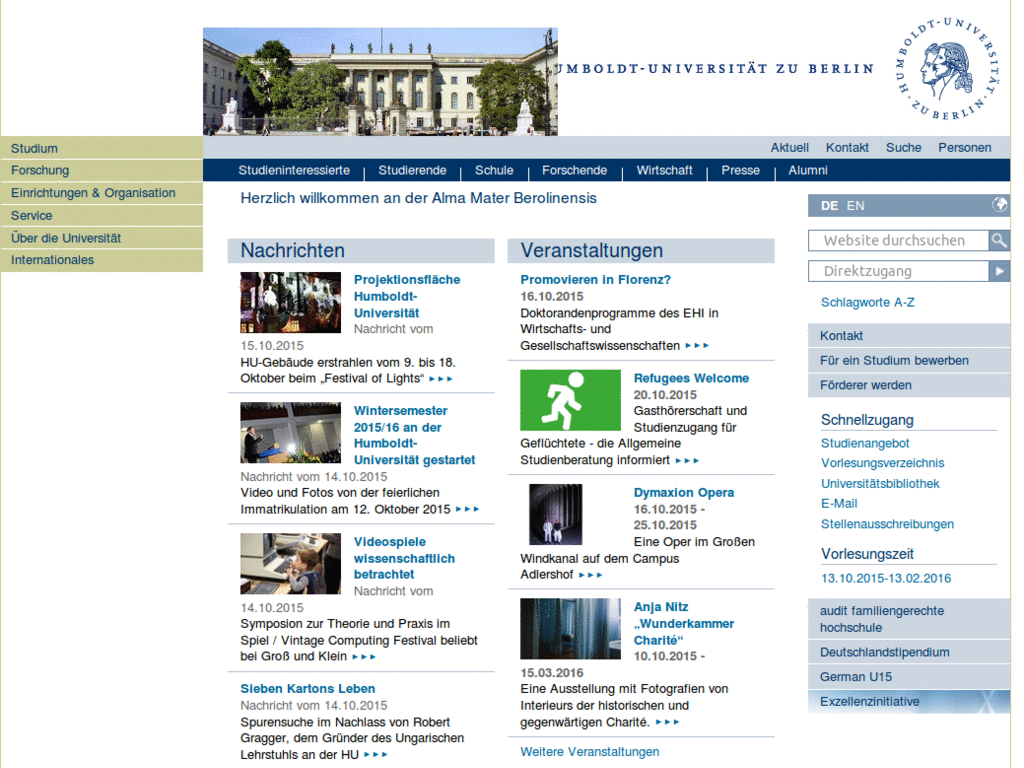Open Universitätsbibliothek quick link
Viewport: 1024px width, 768px height.
(880, 484)
